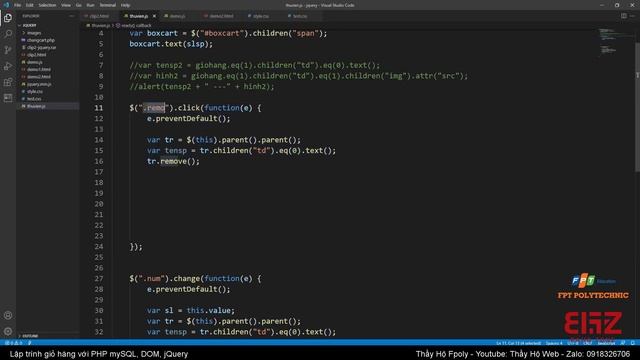Switch to the demo.js editor tab
Image resolution: width=640 pixels, height=360 pixels.
[x=178, y=16]
